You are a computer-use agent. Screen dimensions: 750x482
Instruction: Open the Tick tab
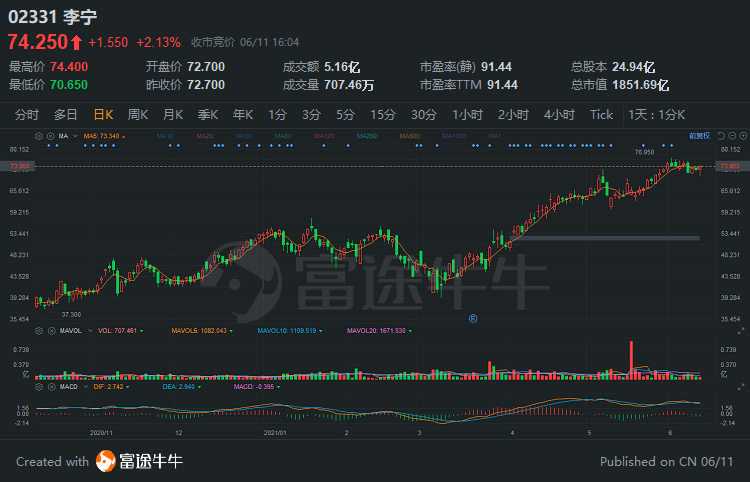point(601,115)
